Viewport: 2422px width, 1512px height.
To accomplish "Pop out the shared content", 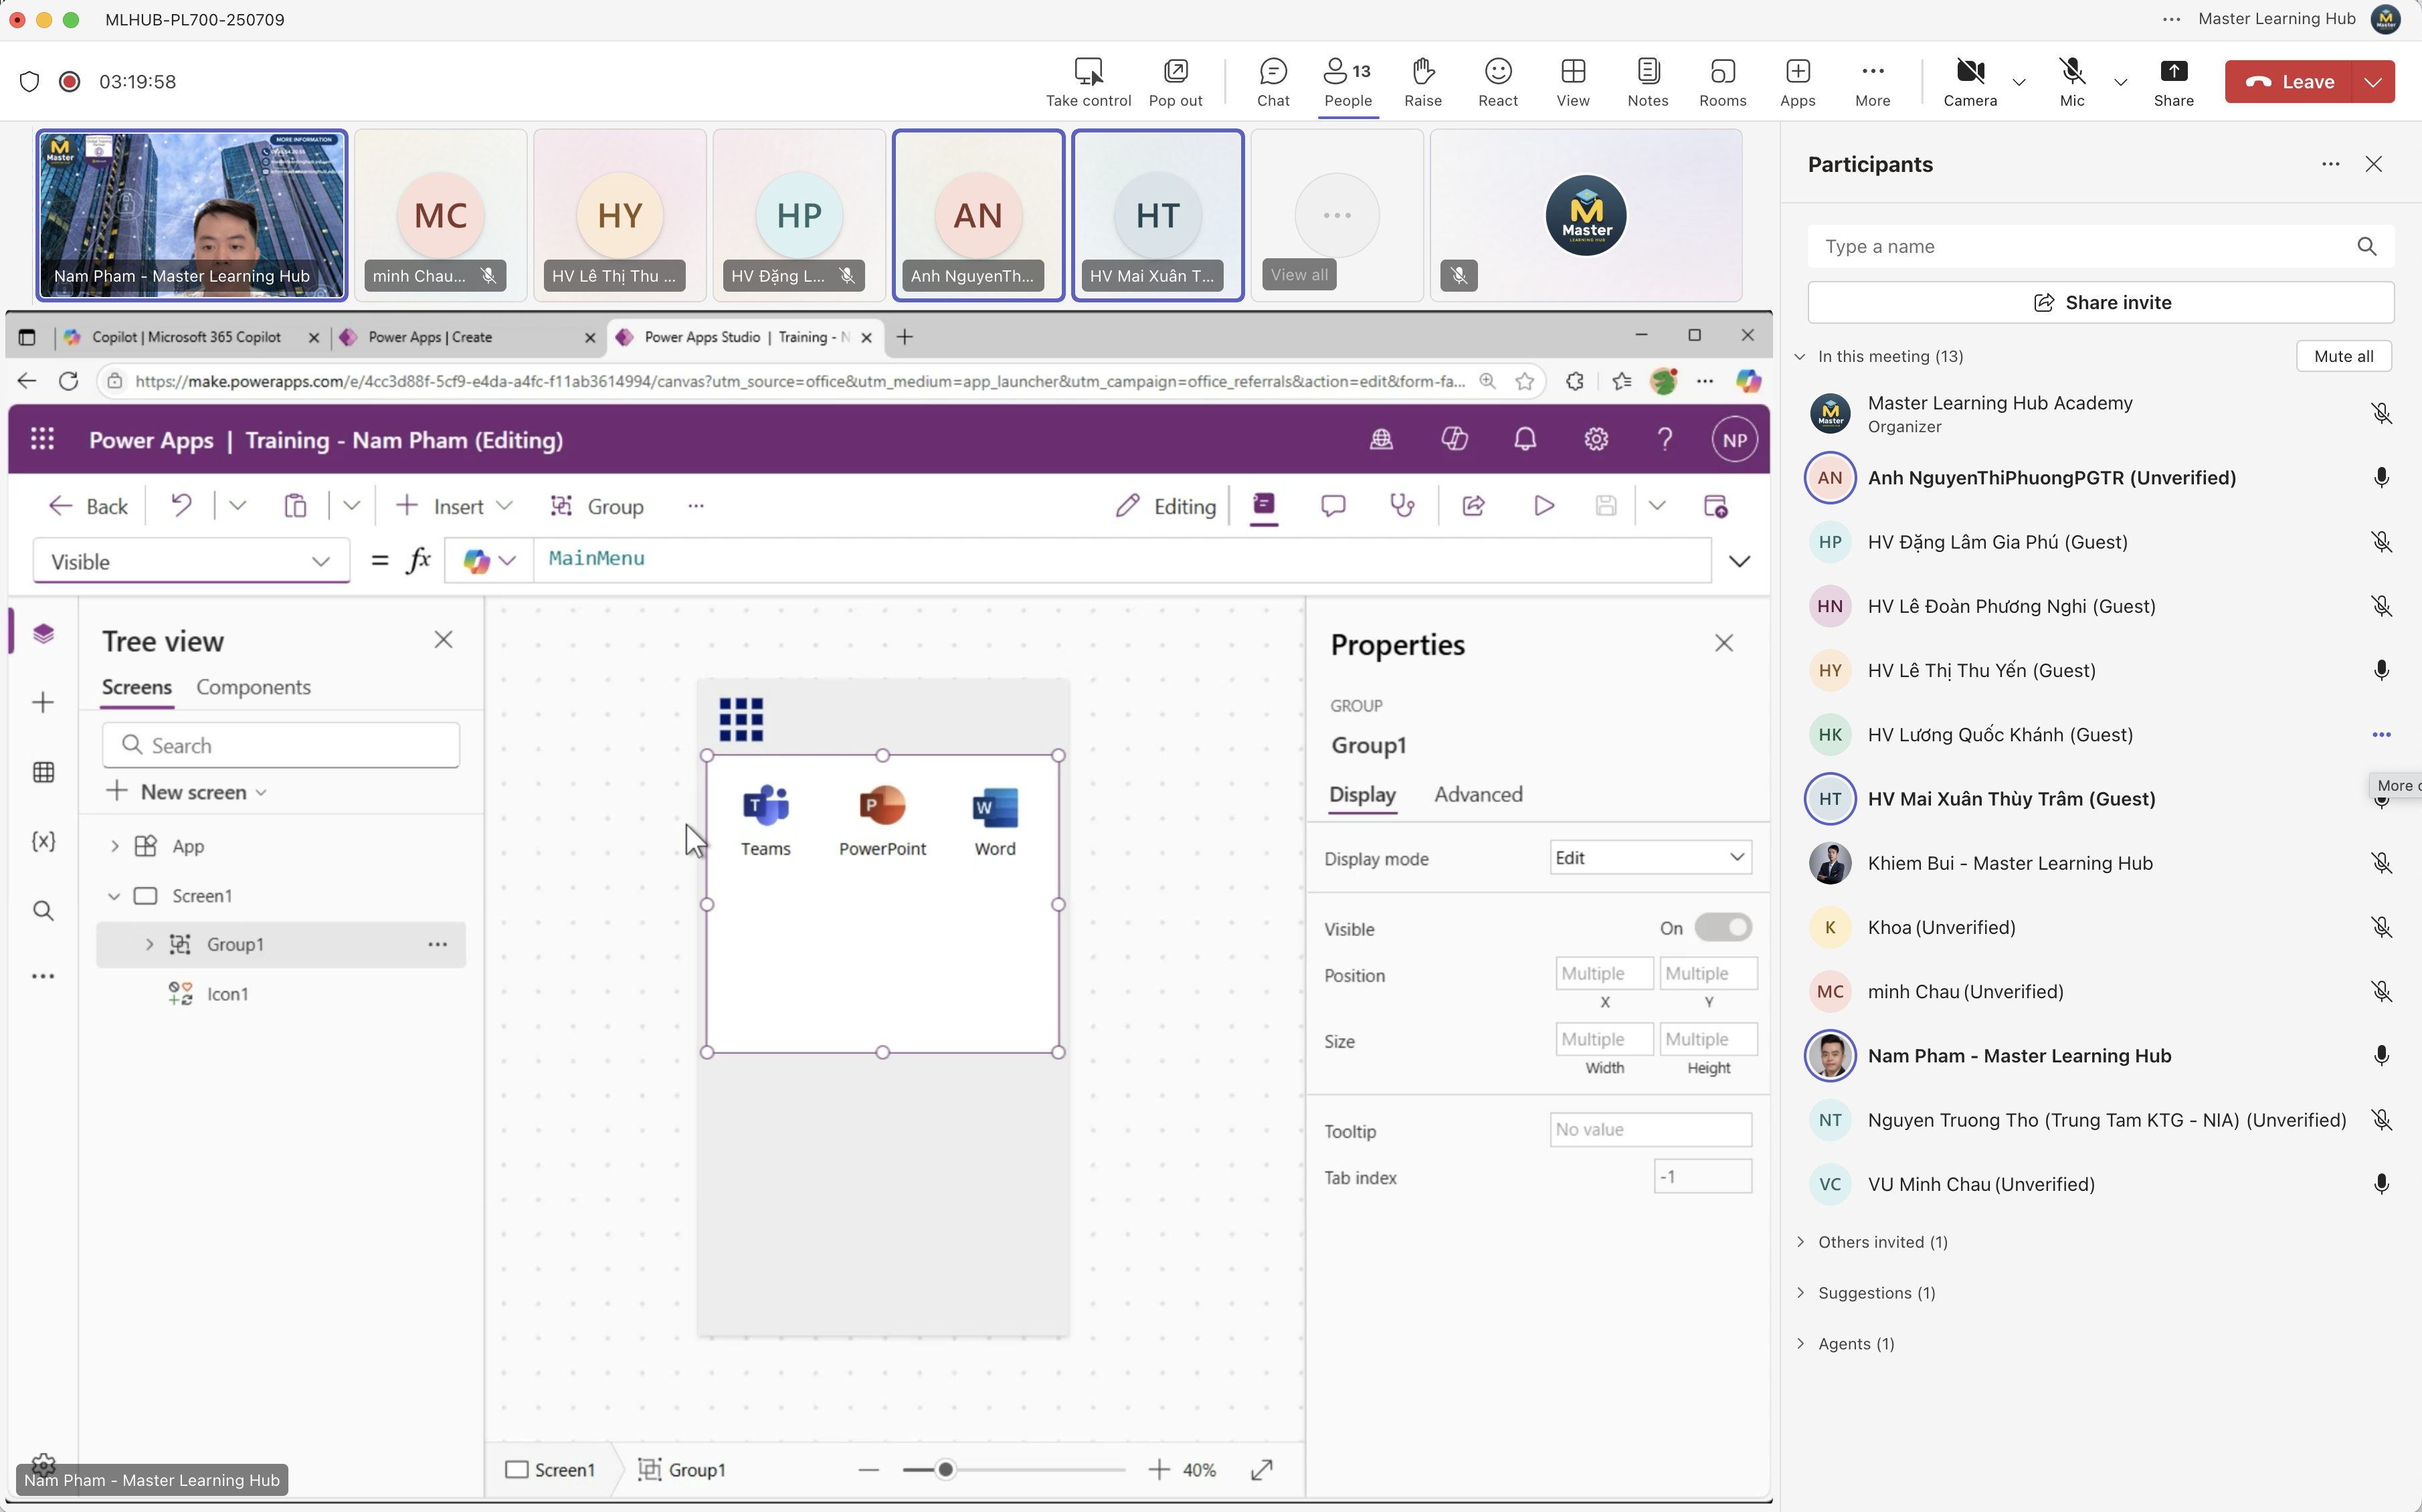I will click(x=1175, y=82).
